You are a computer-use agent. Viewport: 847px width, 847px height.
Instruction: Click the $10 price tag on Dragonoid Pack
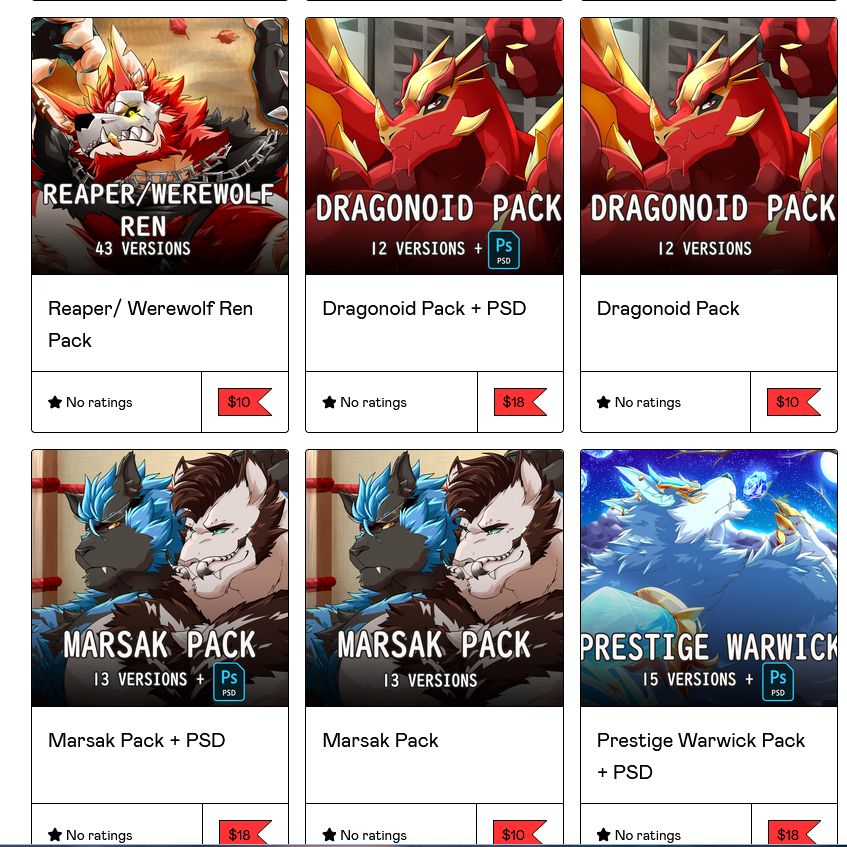click(794, 402)
